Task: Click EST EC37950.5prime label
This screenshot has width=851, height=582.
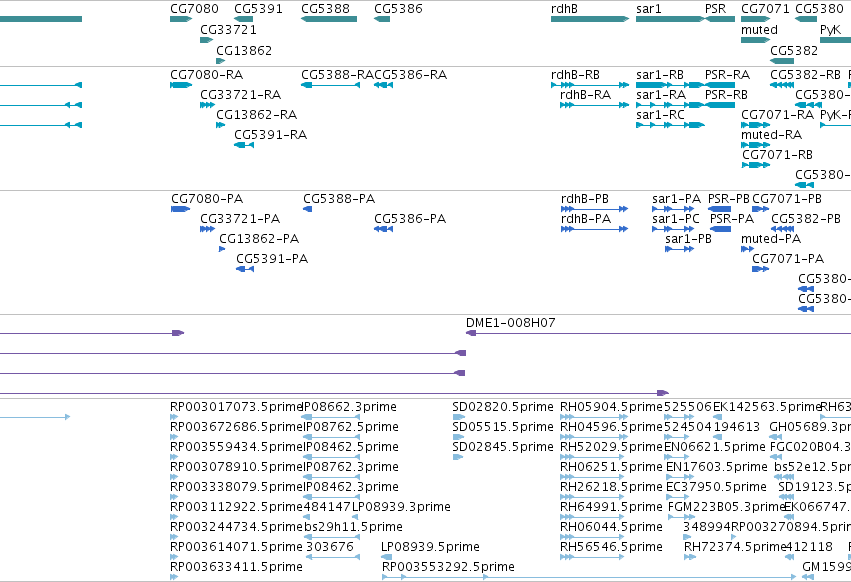Action: [716, 487]
